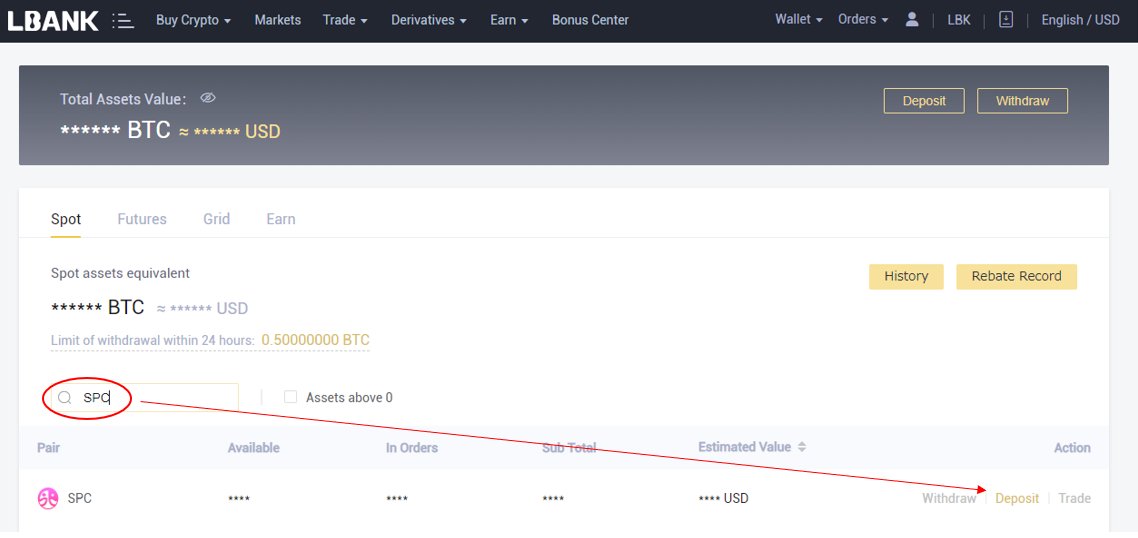Viewport: 1138px width, 538px height.
Task: Open the Rebate Record button
Action: 1016,277
